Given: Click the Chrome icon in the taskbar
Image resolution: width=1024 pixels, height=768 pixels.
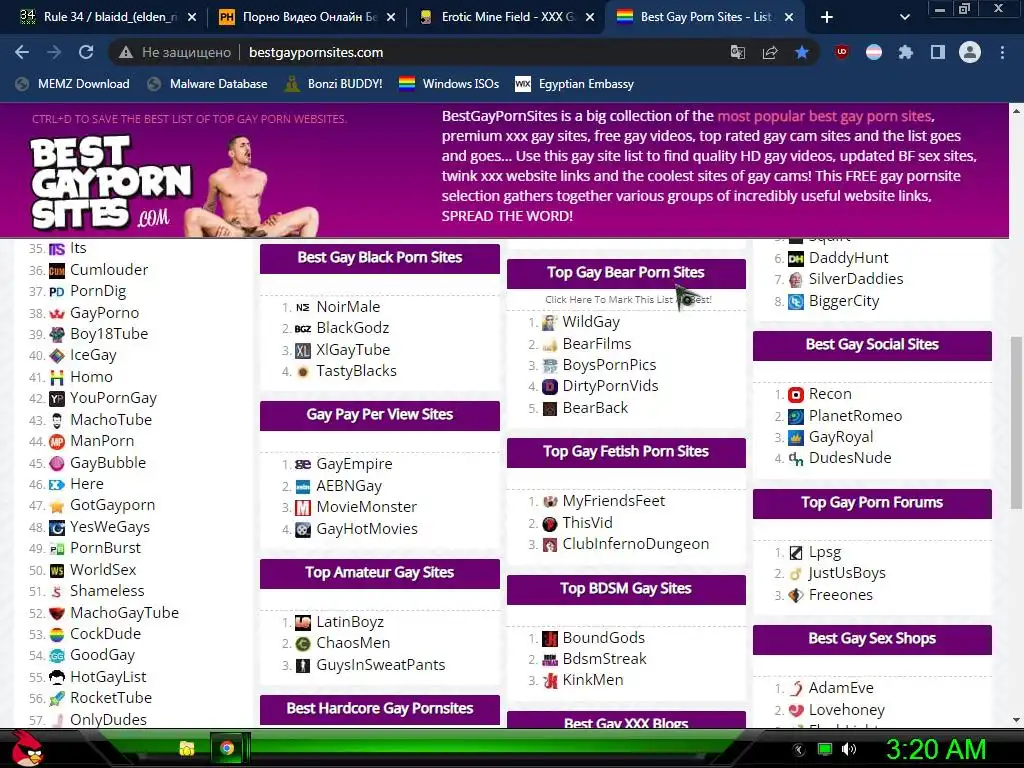Looking at the screenshot, I should tap(227, 748).
